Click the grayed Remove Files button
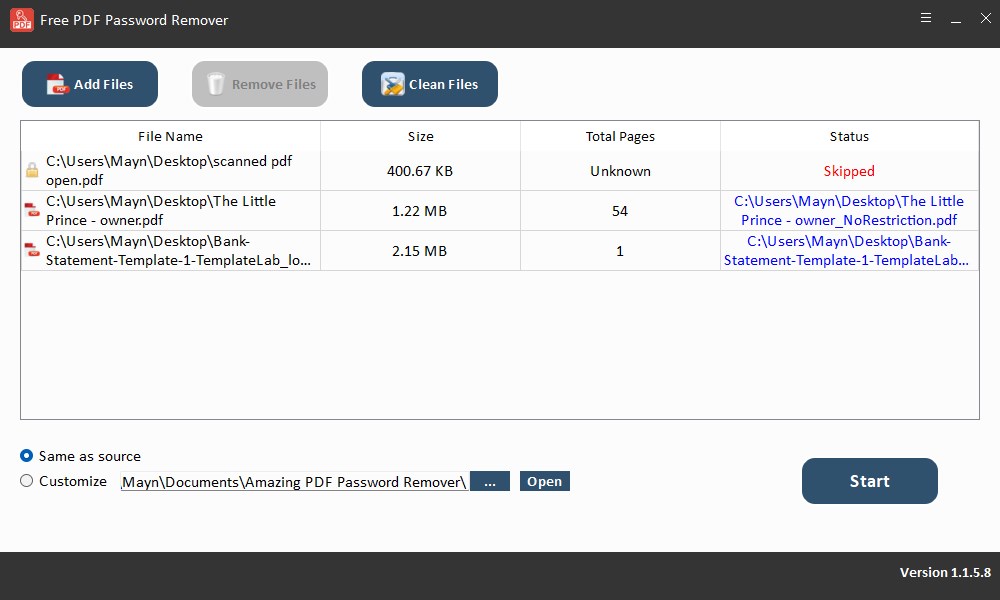 260,84
